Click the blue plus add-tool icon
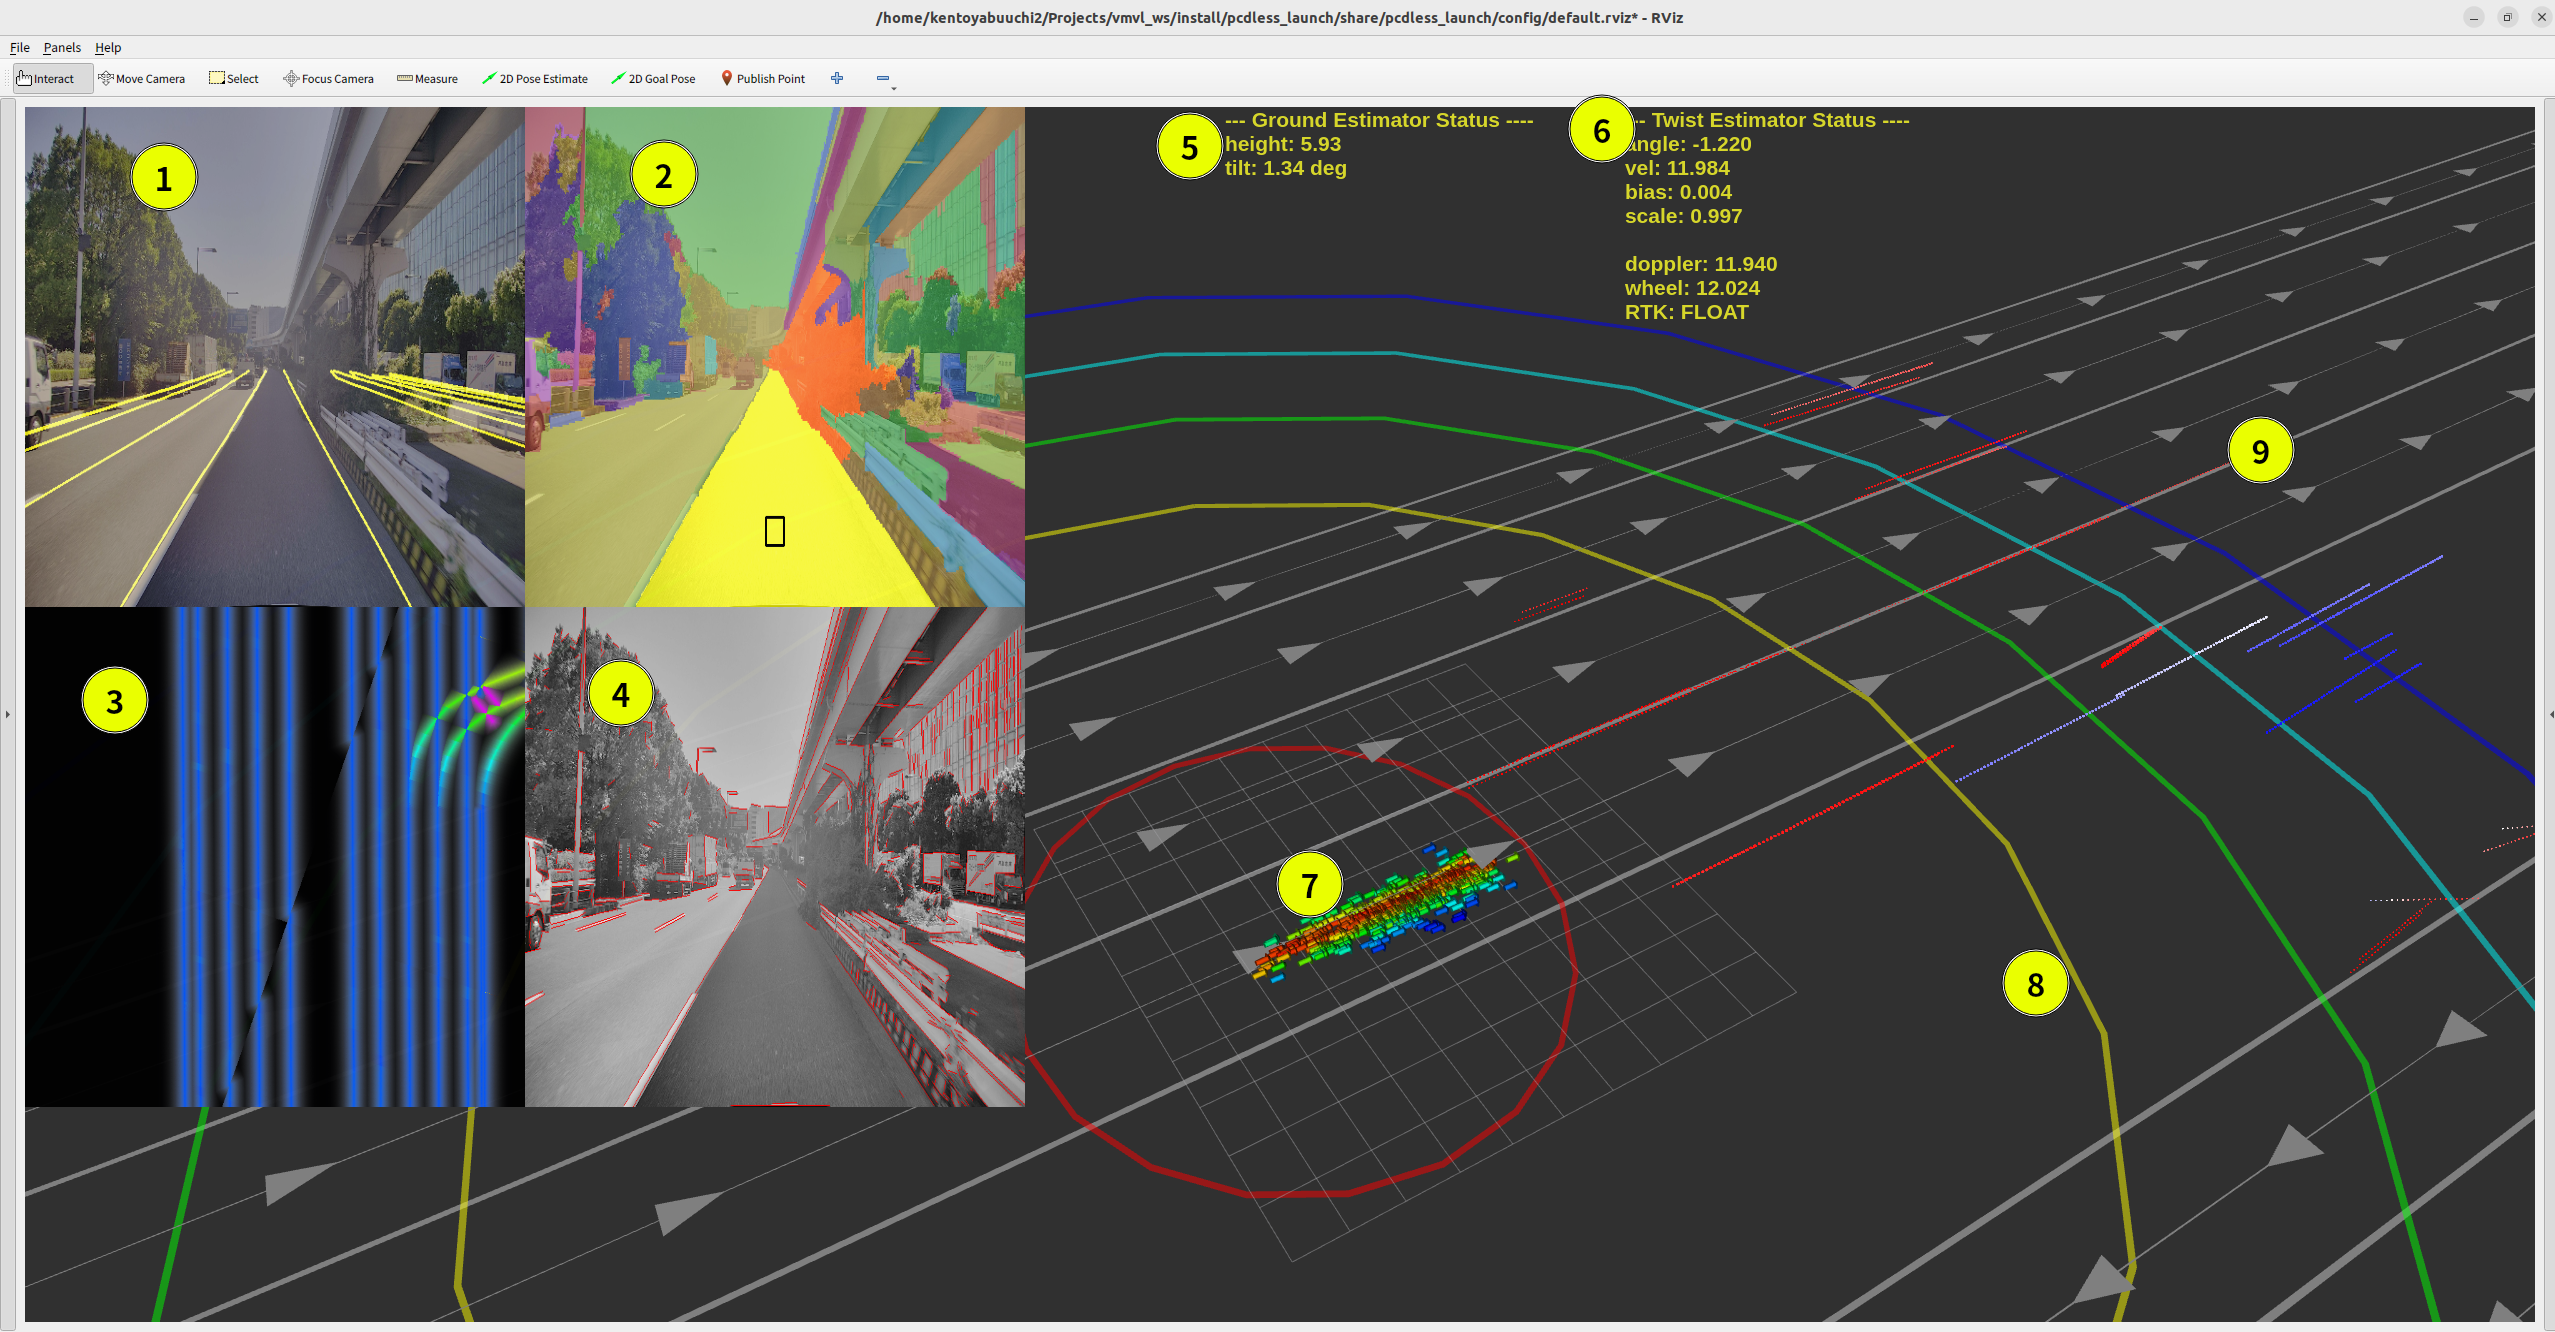 (837, 79)
